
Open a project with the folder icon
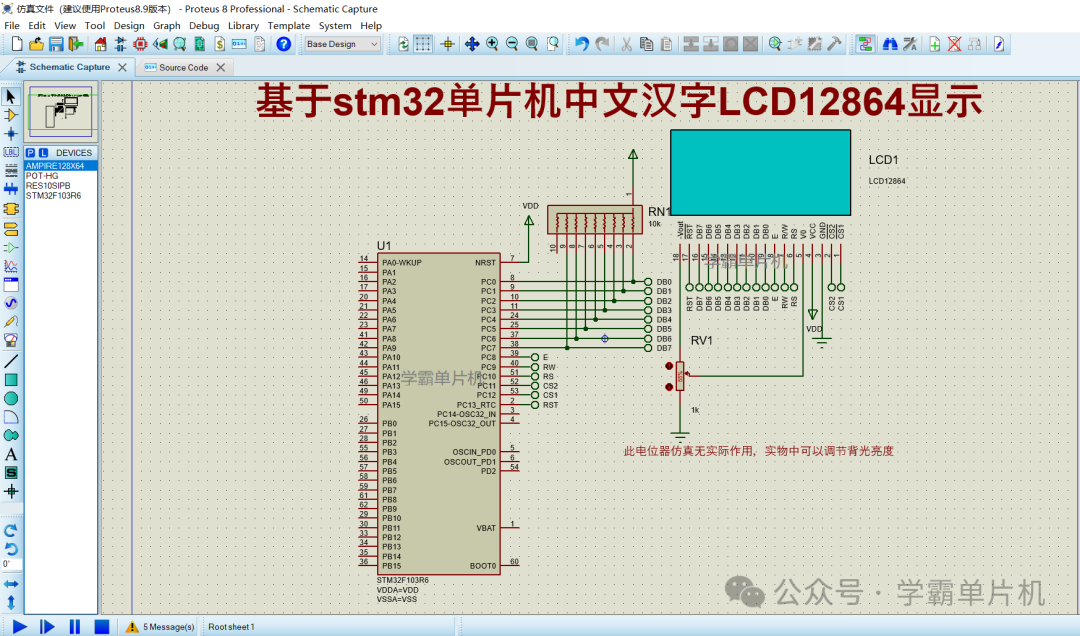pyautogui.click(x=37, y=44)
